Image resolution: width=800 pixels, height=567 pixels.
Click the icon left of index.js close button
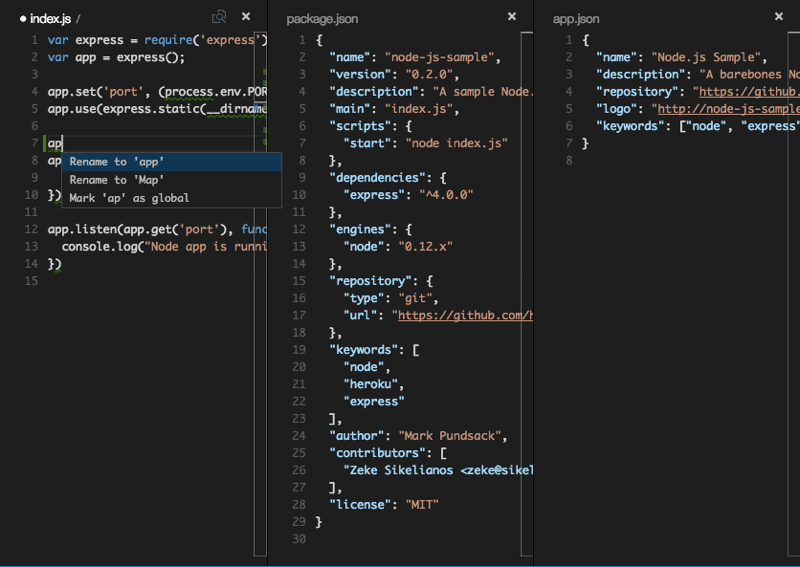click(x=219, y=17)
